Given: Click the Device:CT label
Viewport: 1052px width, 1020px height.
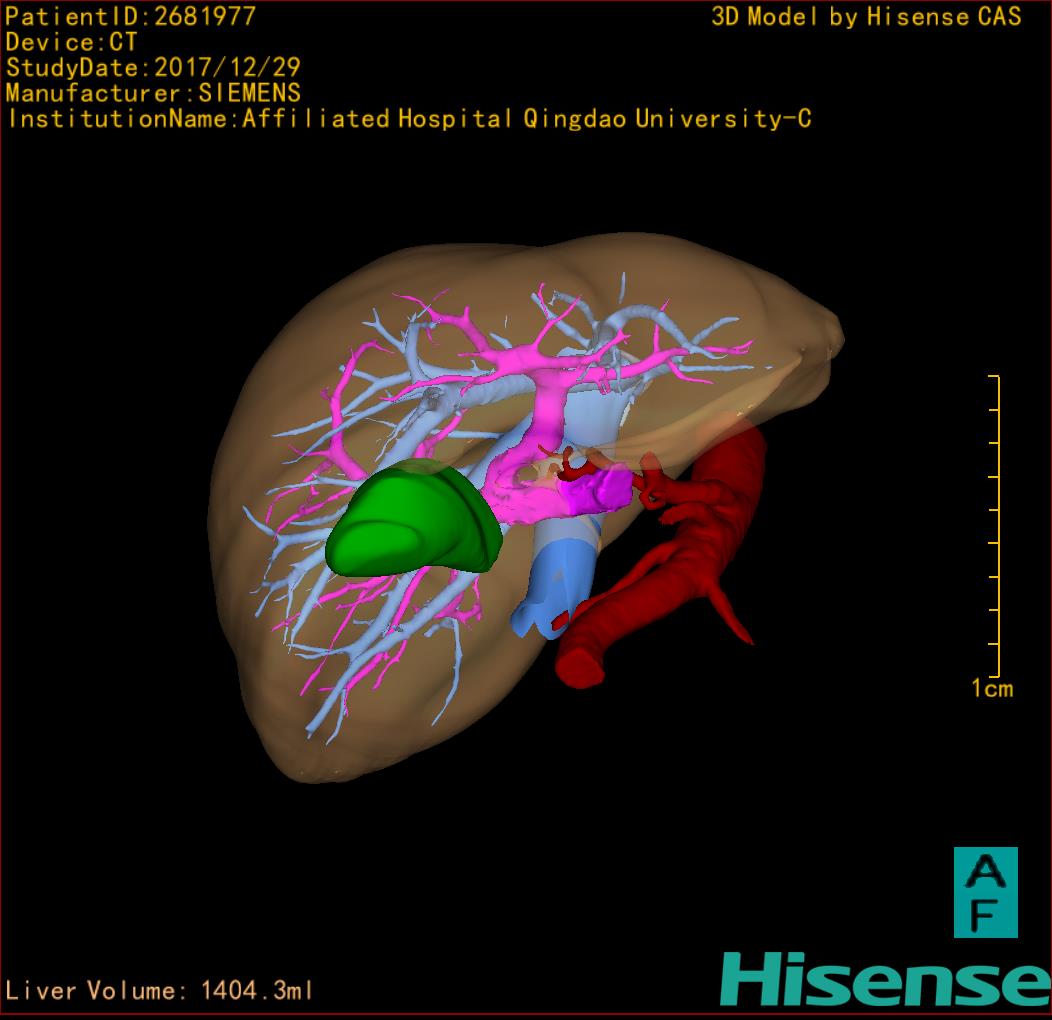Looking at the screenshot, I should coord(71,42).
